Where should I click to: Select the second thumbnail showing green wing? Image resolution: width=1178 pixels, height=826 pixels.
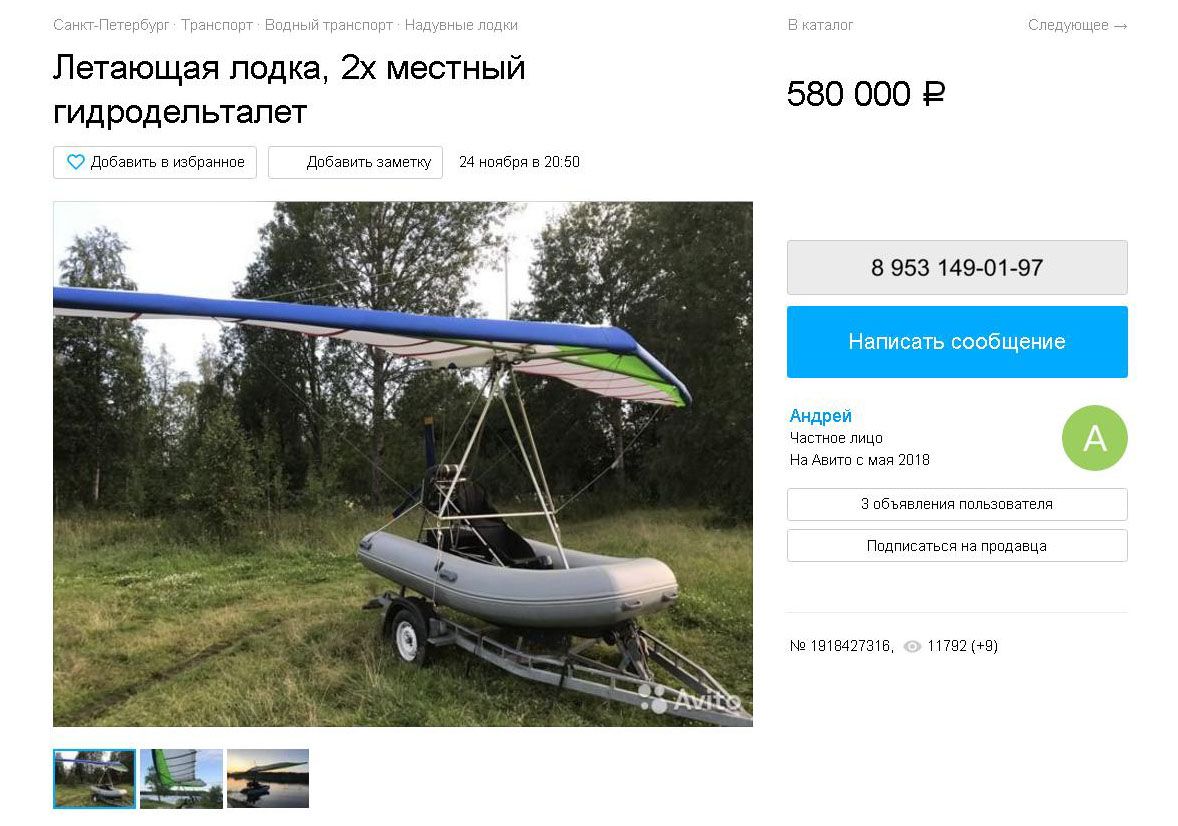click(181, 779)
